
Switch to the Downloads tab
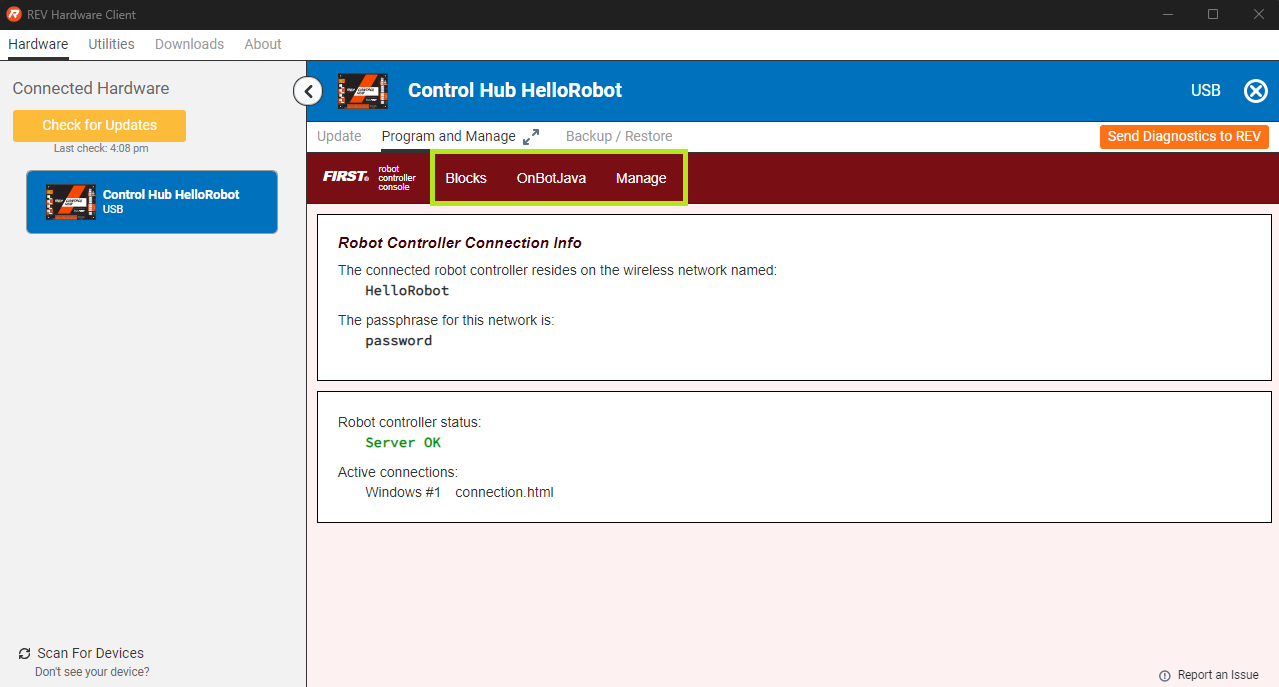coord(189,44)
